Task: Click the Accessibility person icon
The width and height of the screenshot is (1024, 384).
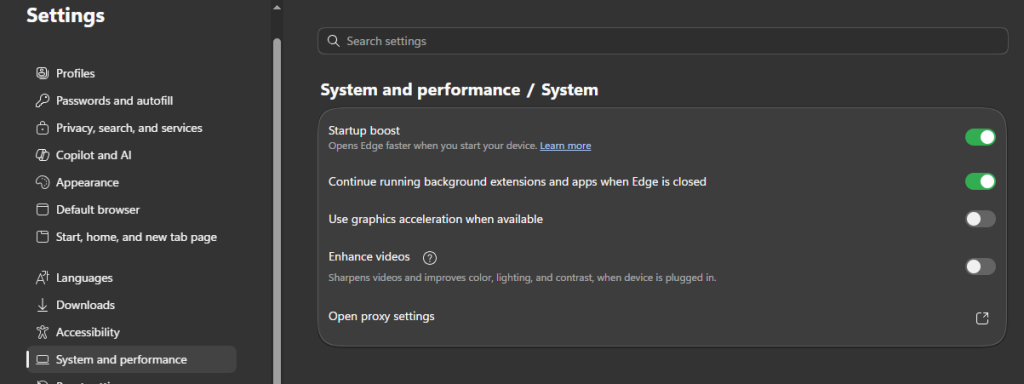Action: tap(42, 332)
